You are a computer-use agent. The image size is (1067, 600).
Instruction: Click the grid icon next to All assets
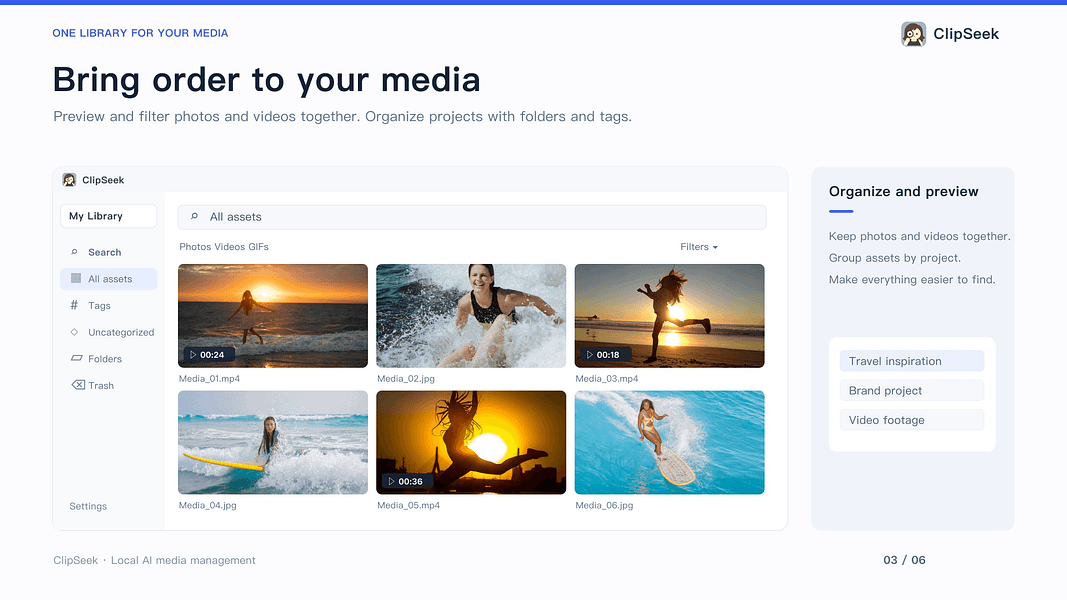pyautogui.click(x=76, y=278)
